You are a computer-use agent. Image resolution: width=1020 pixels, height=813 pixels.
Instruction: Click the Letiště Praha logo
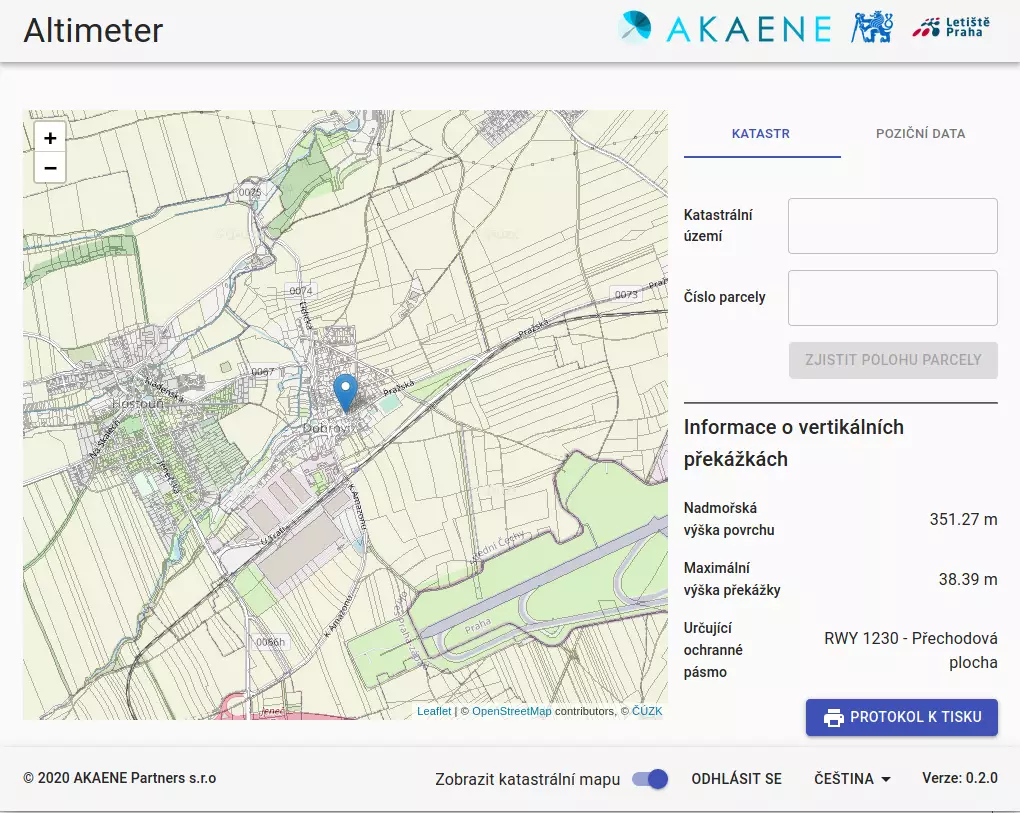coord(948,28)
